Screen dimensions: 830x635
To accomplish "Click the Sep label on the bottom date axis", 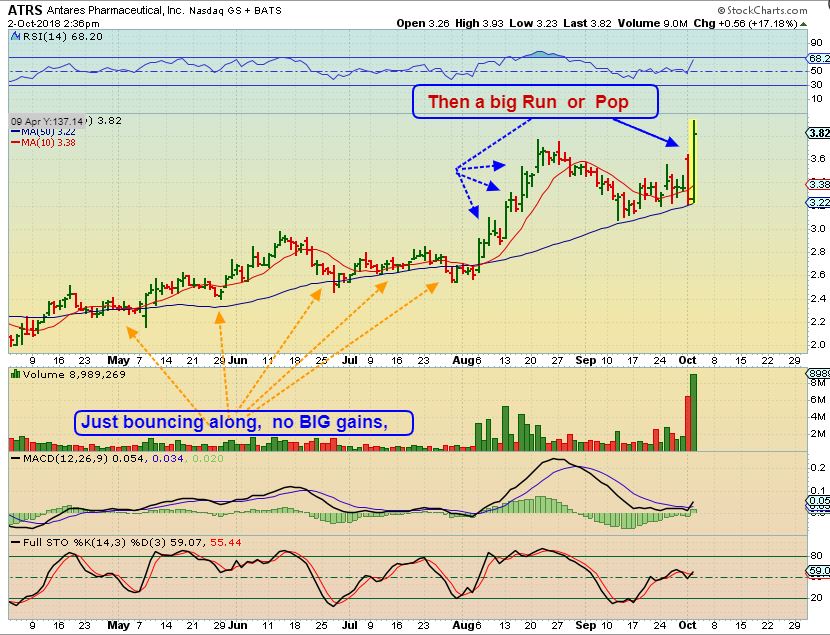I will click(x=585, y=625).
